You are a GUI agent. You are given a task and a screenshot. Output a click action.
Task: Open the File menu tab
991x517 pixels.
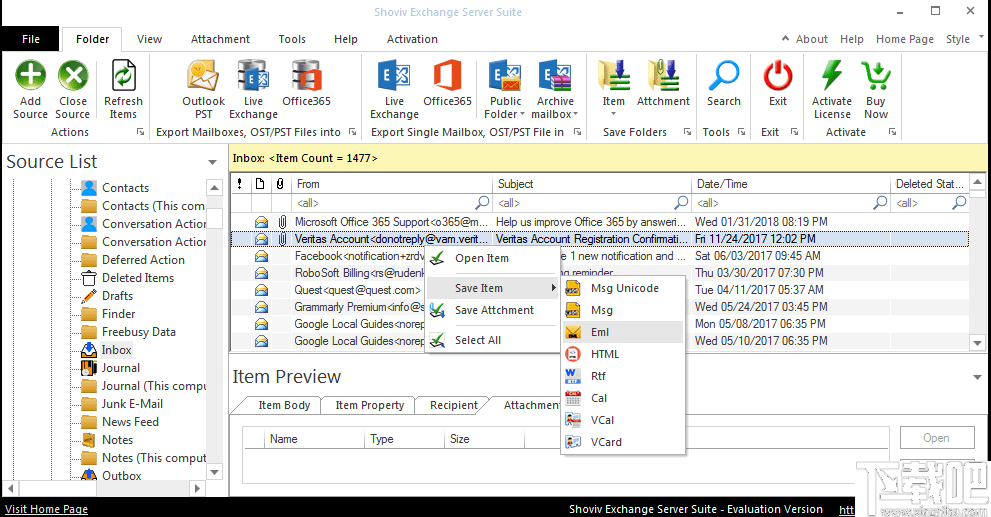[x=31, y=39]
